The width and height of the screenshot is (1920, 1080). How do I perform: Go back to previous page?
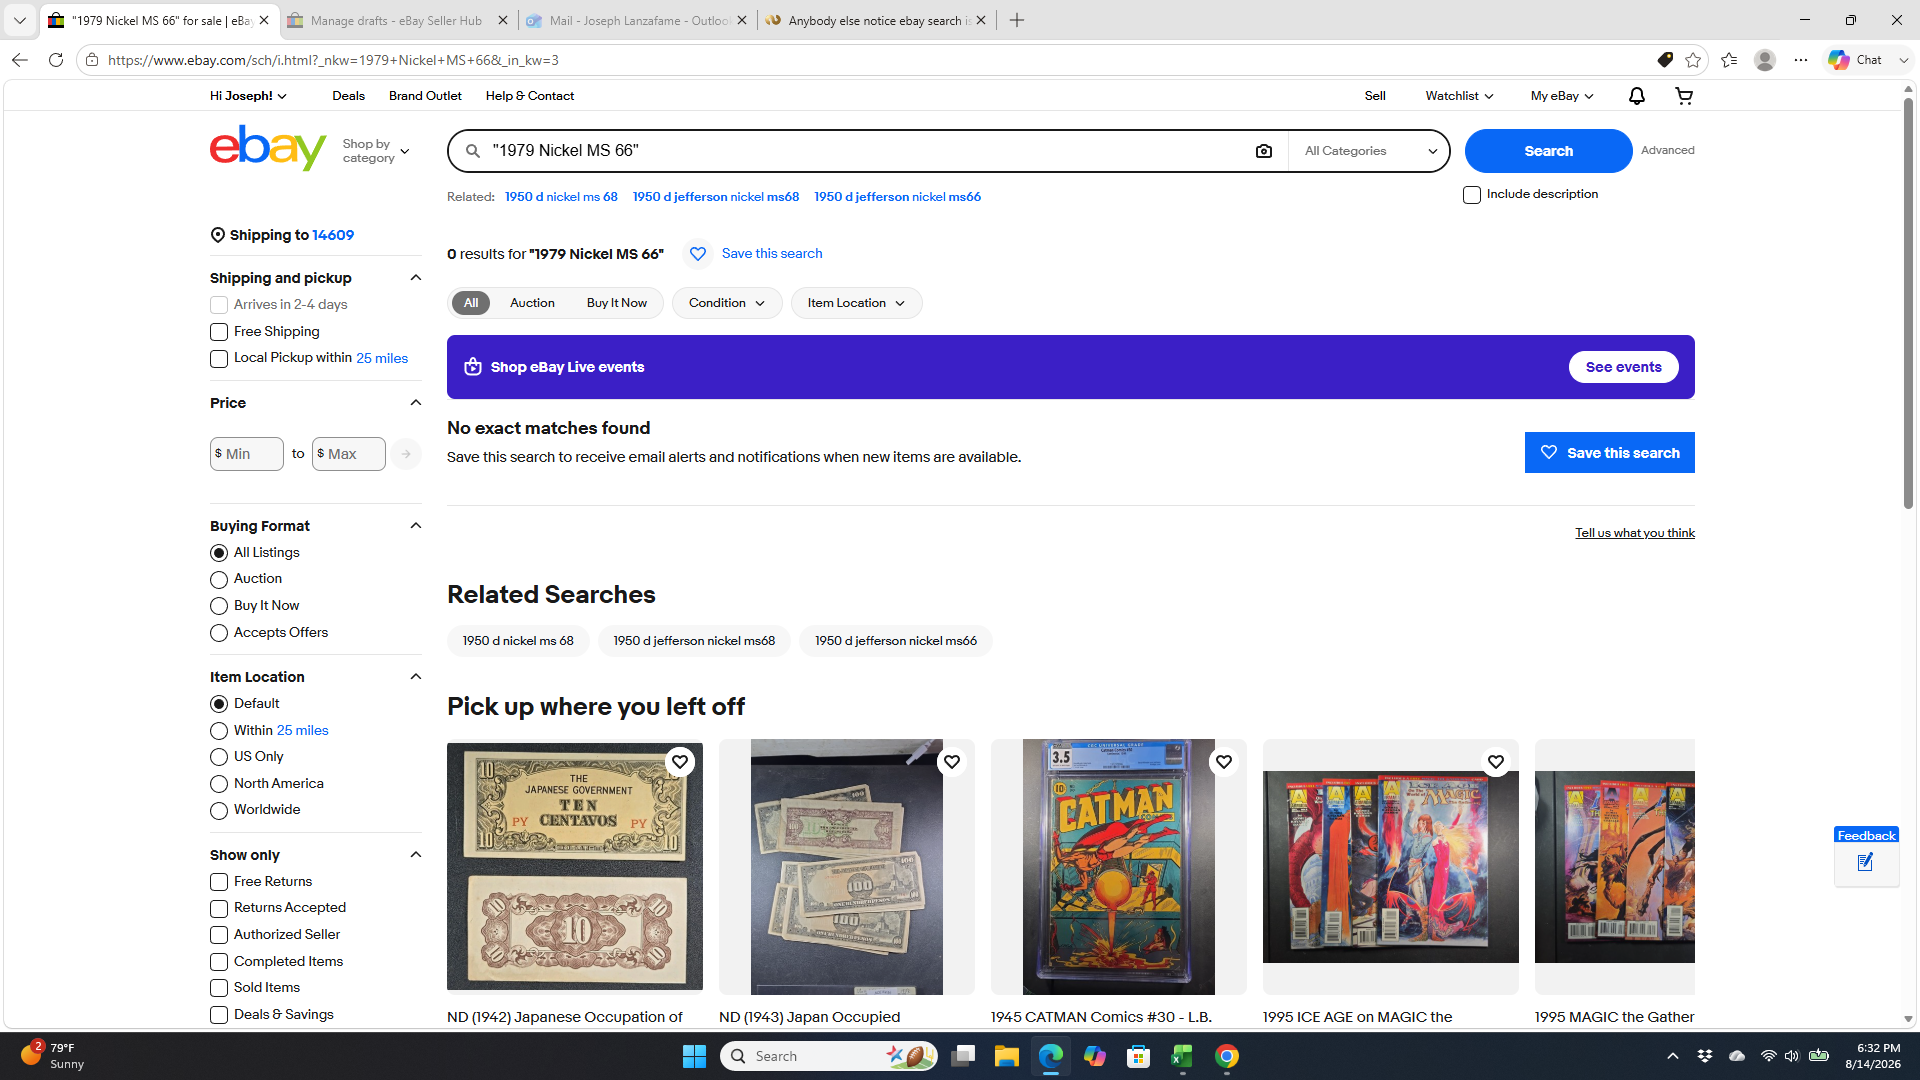tap(19, 60)
